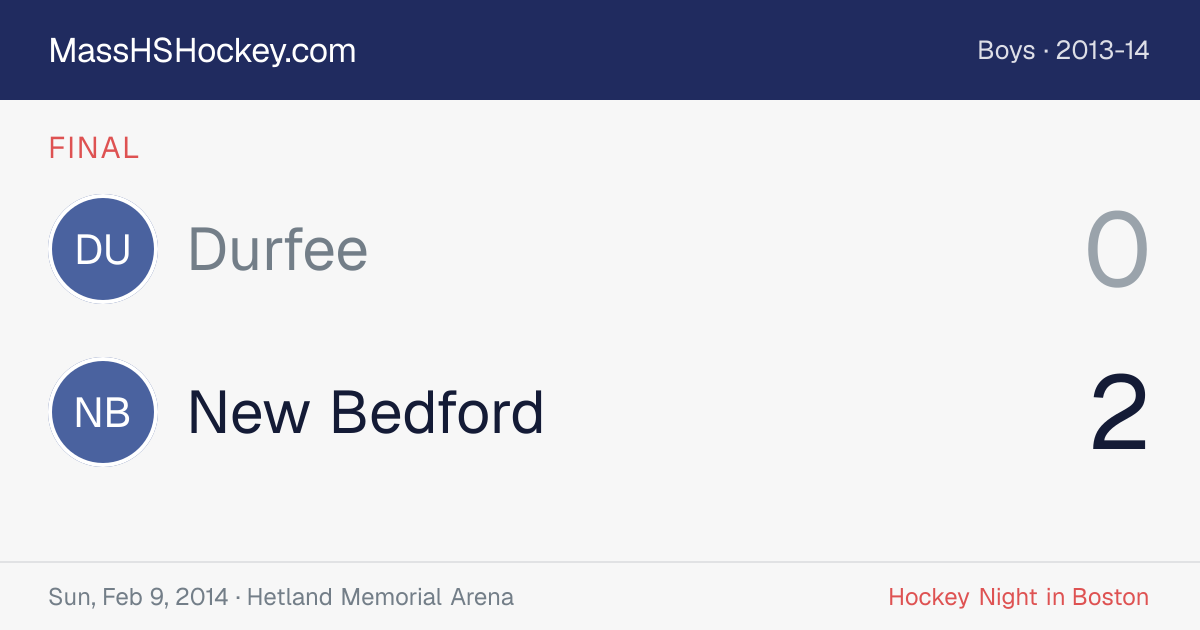
Task: Click the red FINAL status label
Action: [94, 149]
